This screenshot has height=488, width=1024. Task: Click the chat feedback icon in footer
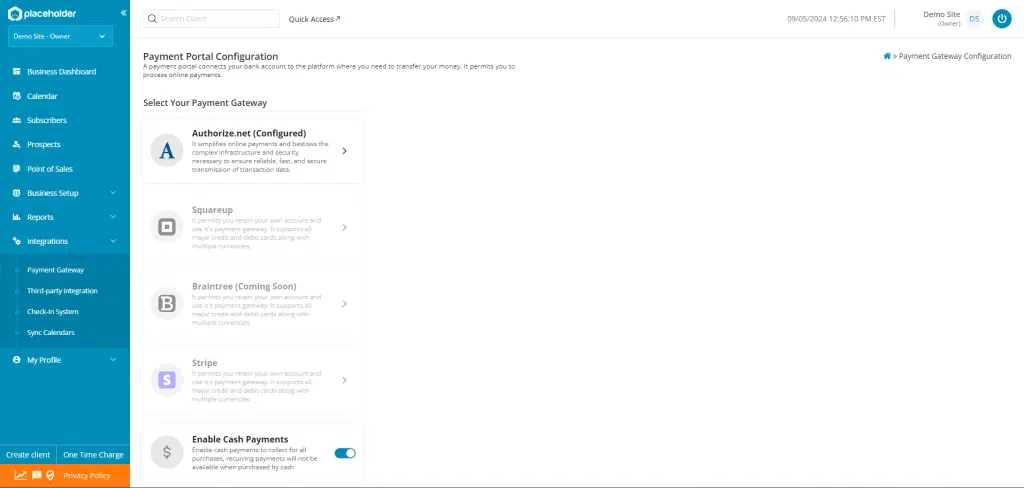(x=36, y=475)
